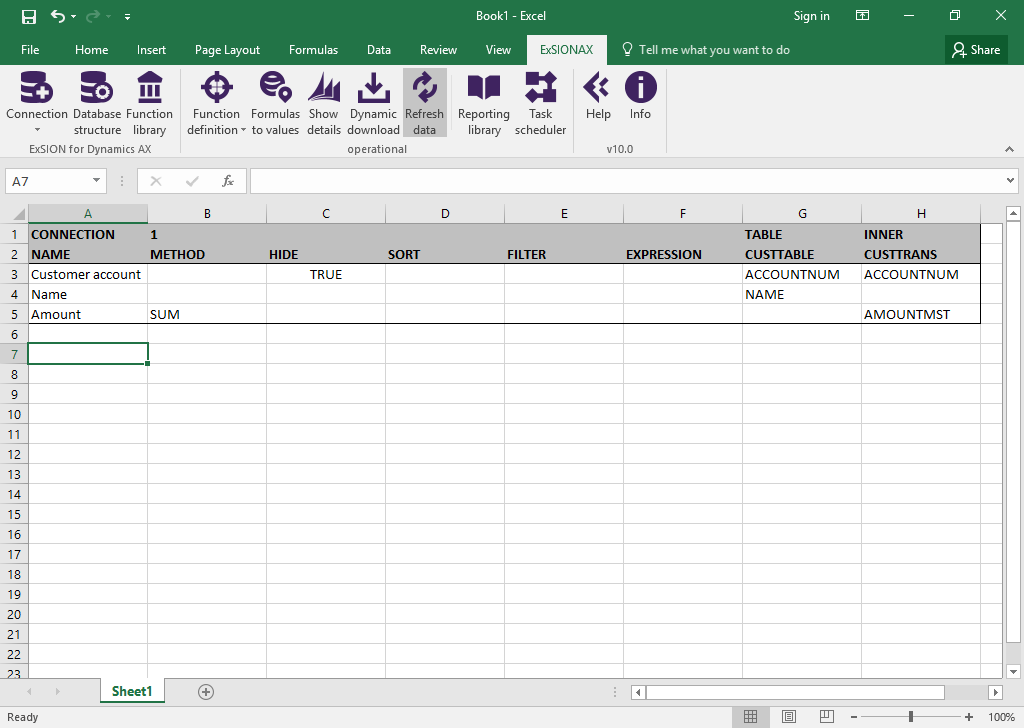This screenshot has height=728, width=1024.
Task: Open the Page Layout tab
Action: coord(227,50)
